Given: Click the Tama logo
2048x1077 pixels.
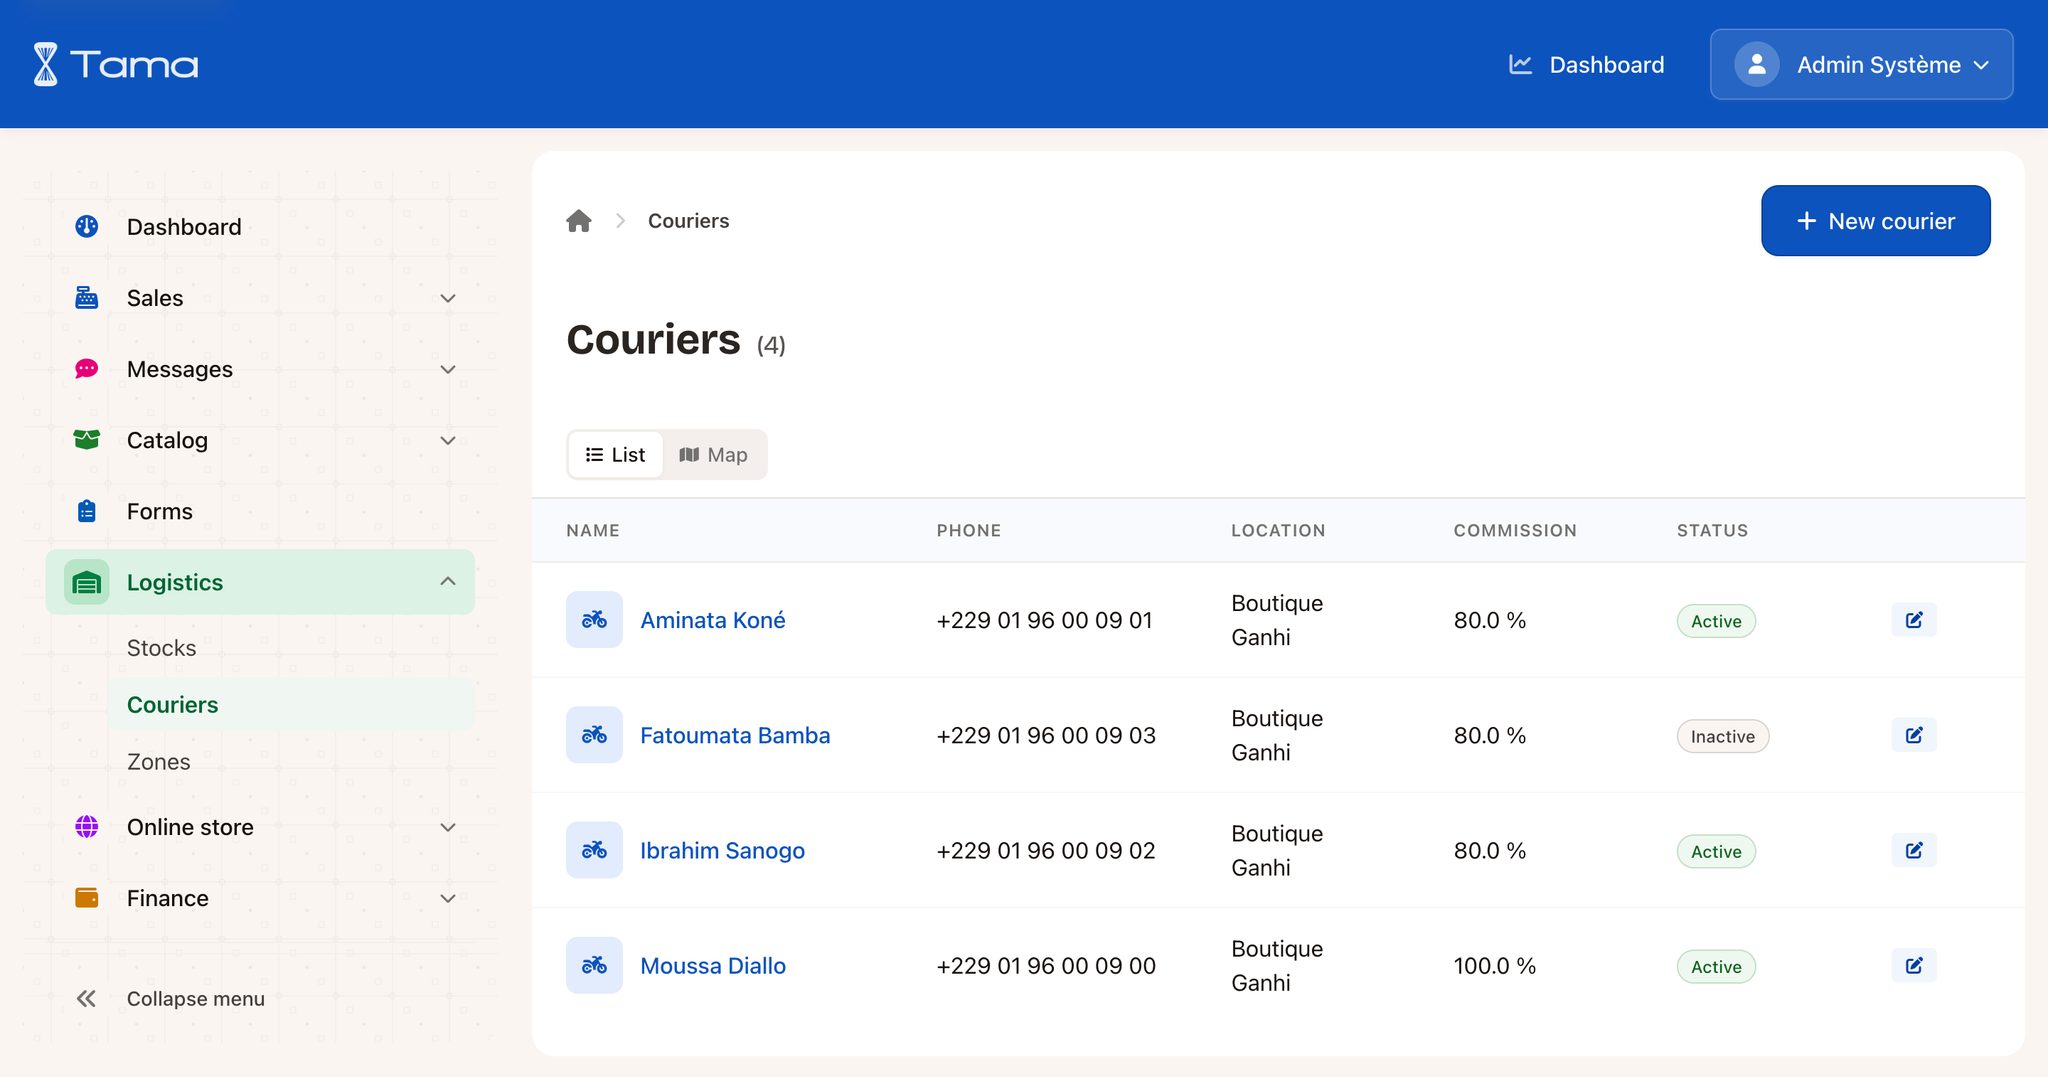Looking at the screenshot, I should pyautogui.click(x=116, y=64).
